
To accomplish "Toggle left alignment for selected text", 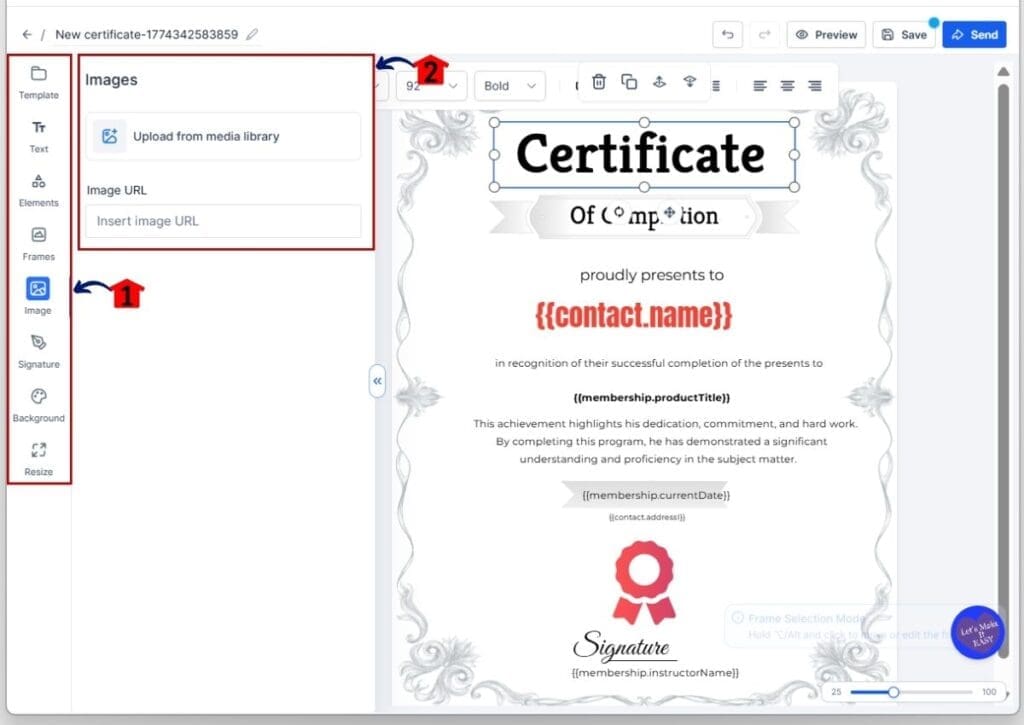I will pos(759,86).
